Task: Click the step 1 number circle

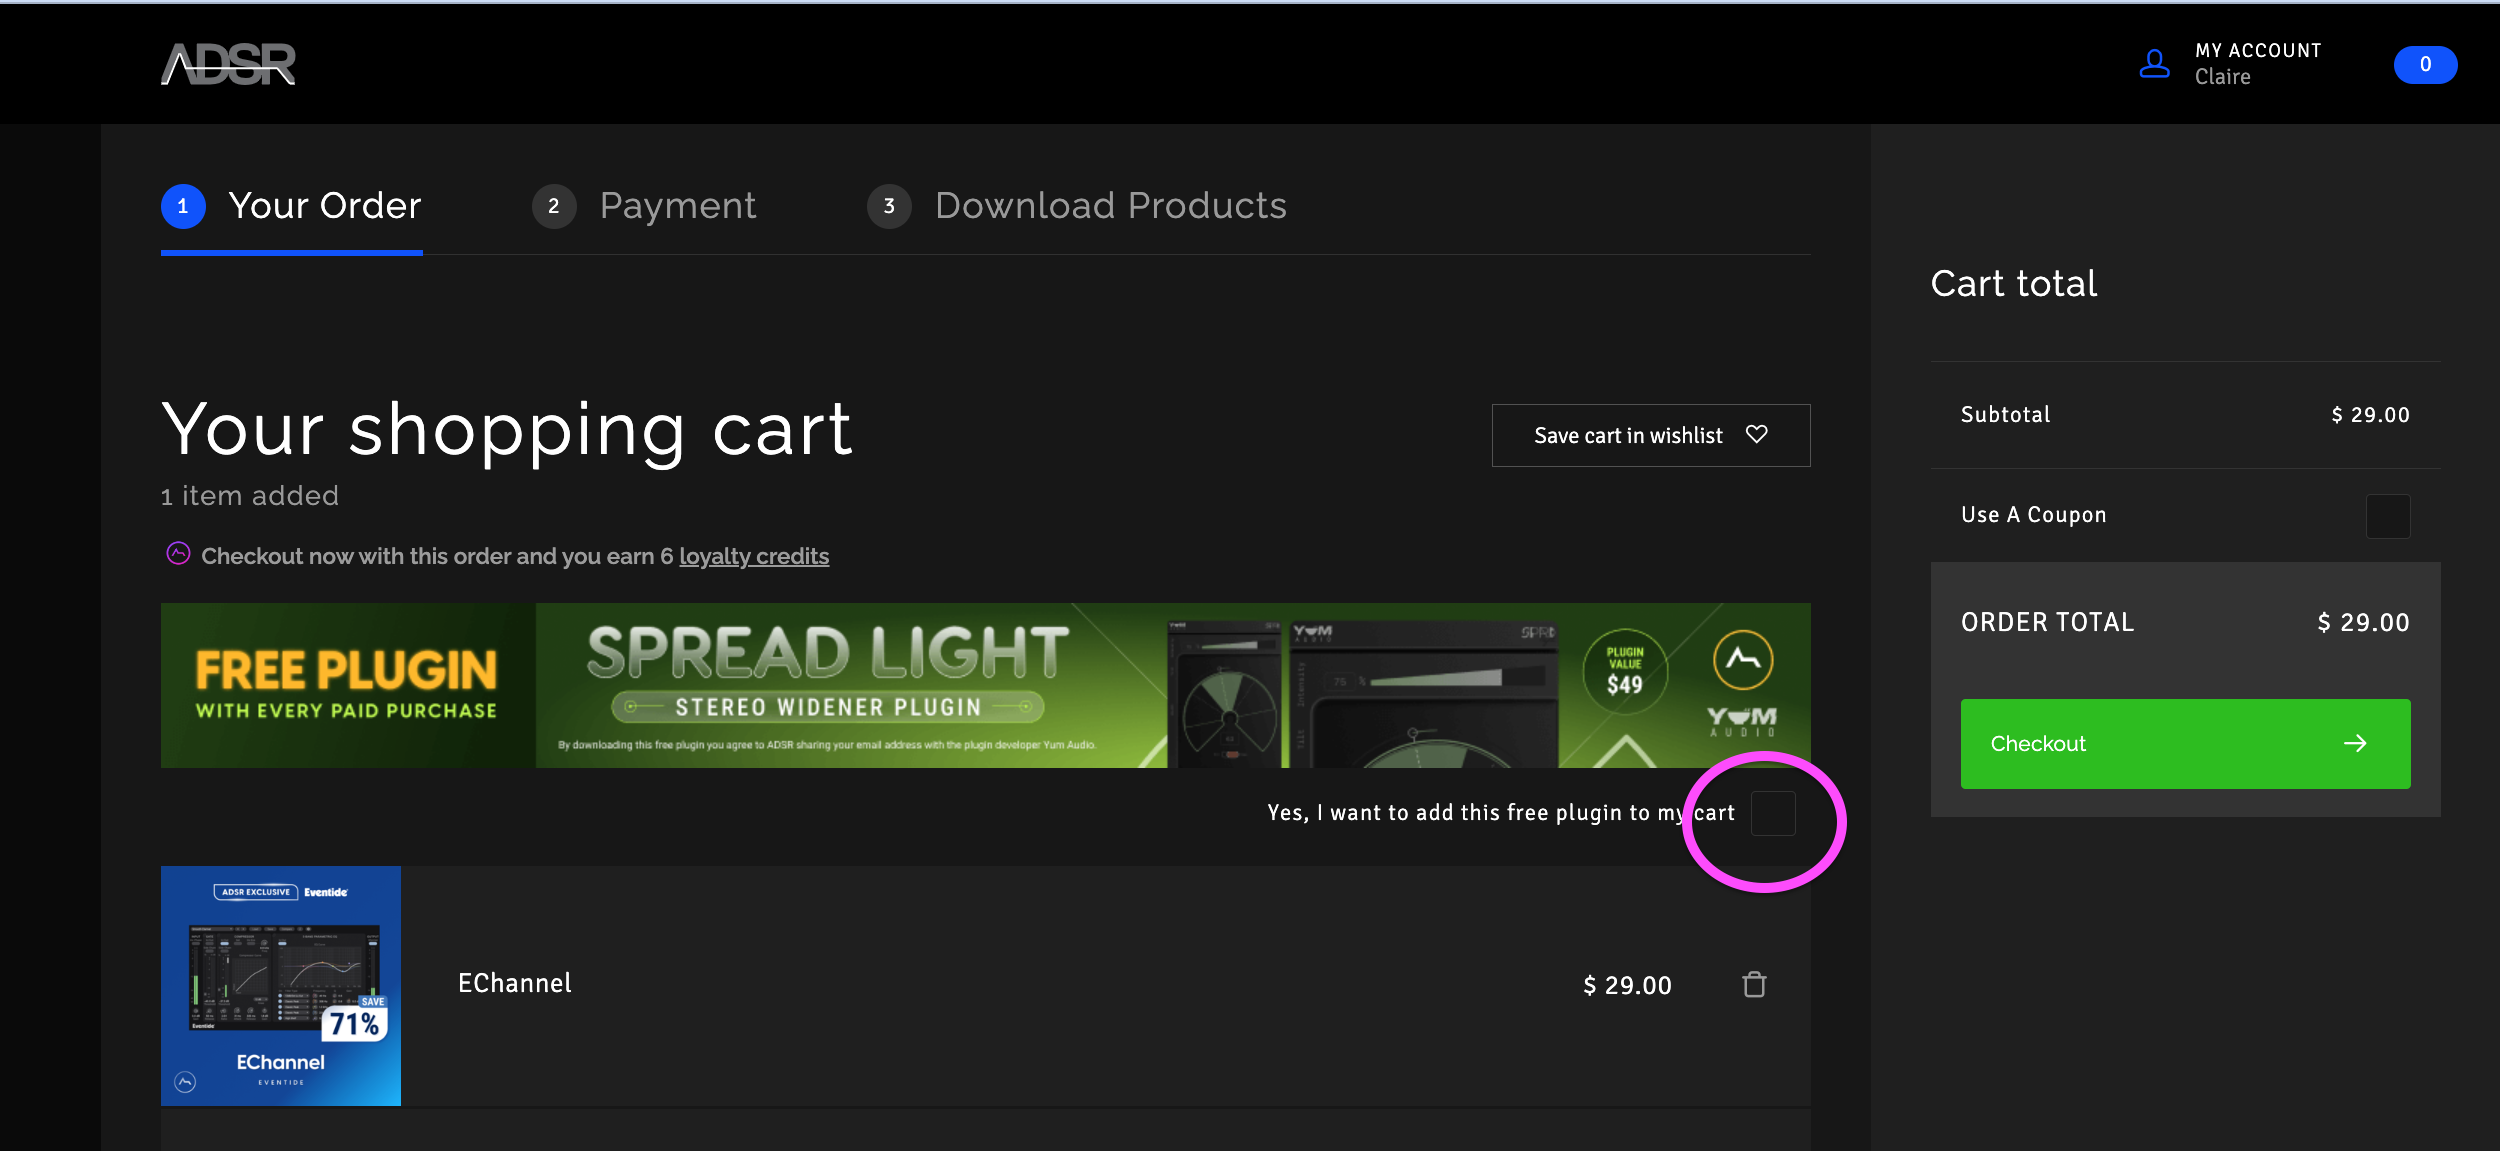Action: pos(183,206)
